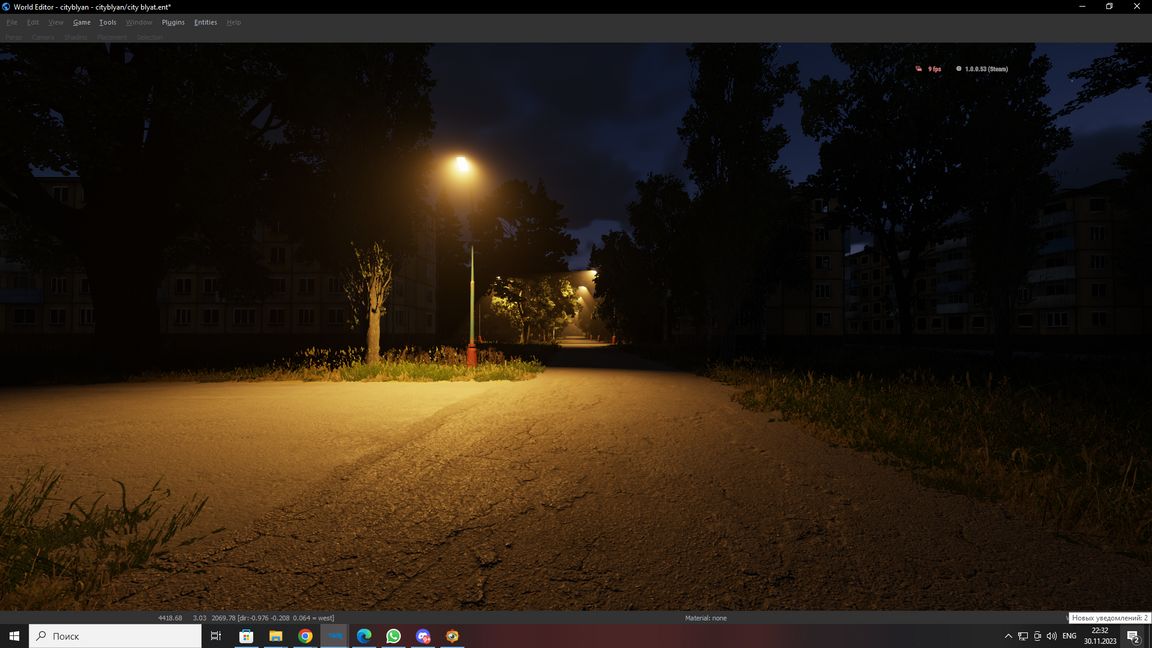Click the volume speaker tray icon

coord(1051,636)
